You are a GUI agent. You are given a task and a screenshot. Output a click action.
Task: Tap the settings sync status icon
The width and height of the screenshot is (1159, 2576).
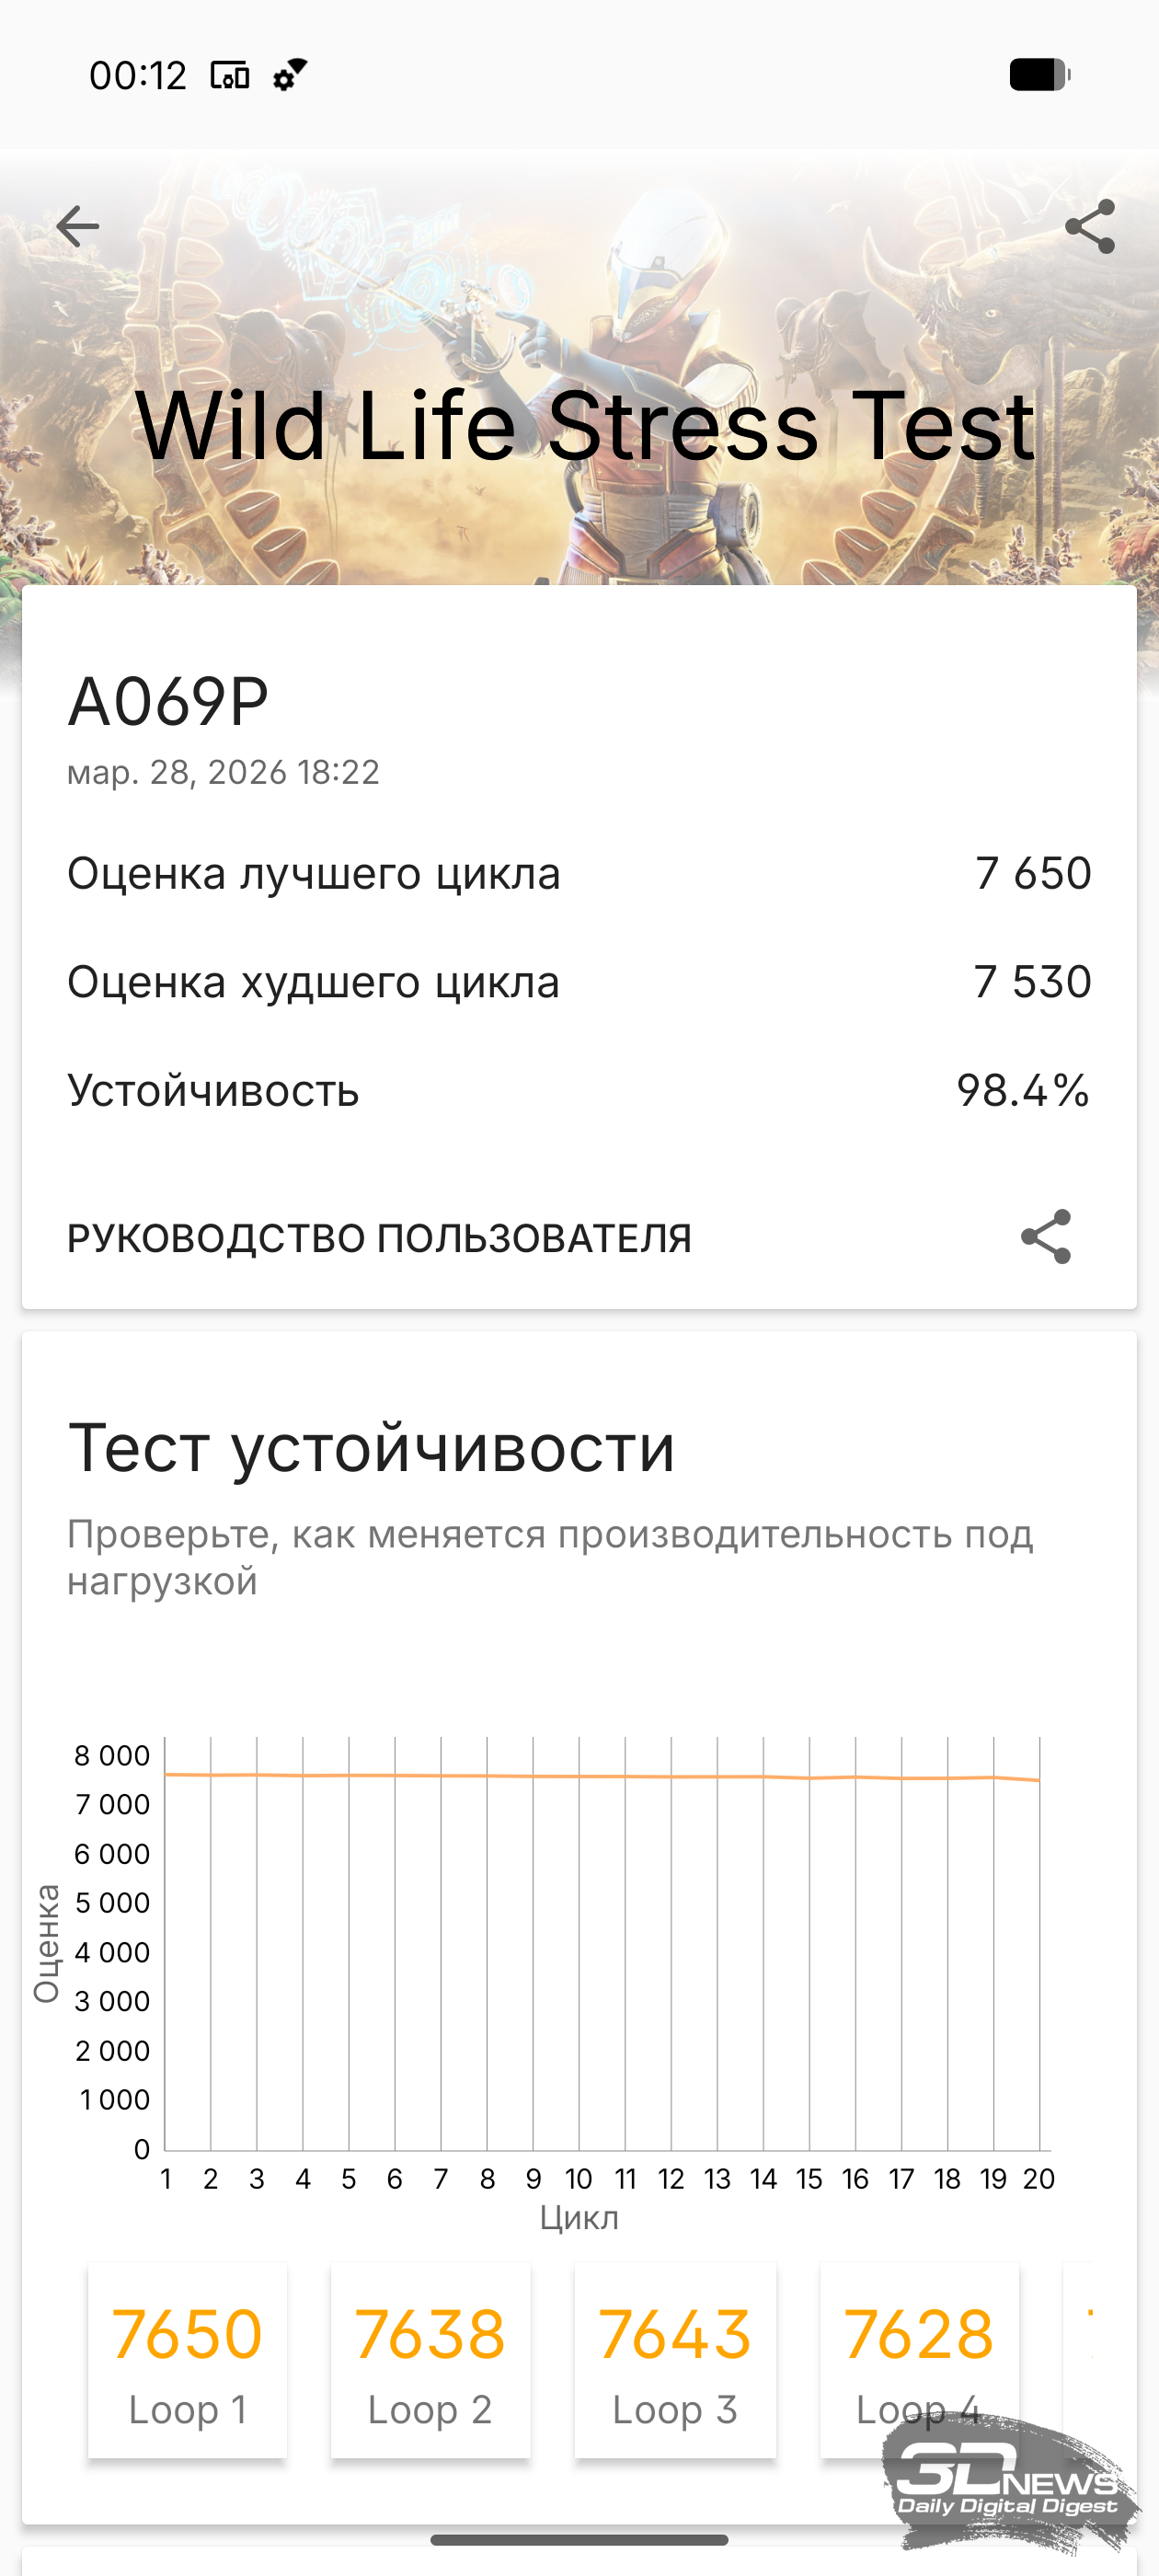pyautogui.click(x=290, y=75)
